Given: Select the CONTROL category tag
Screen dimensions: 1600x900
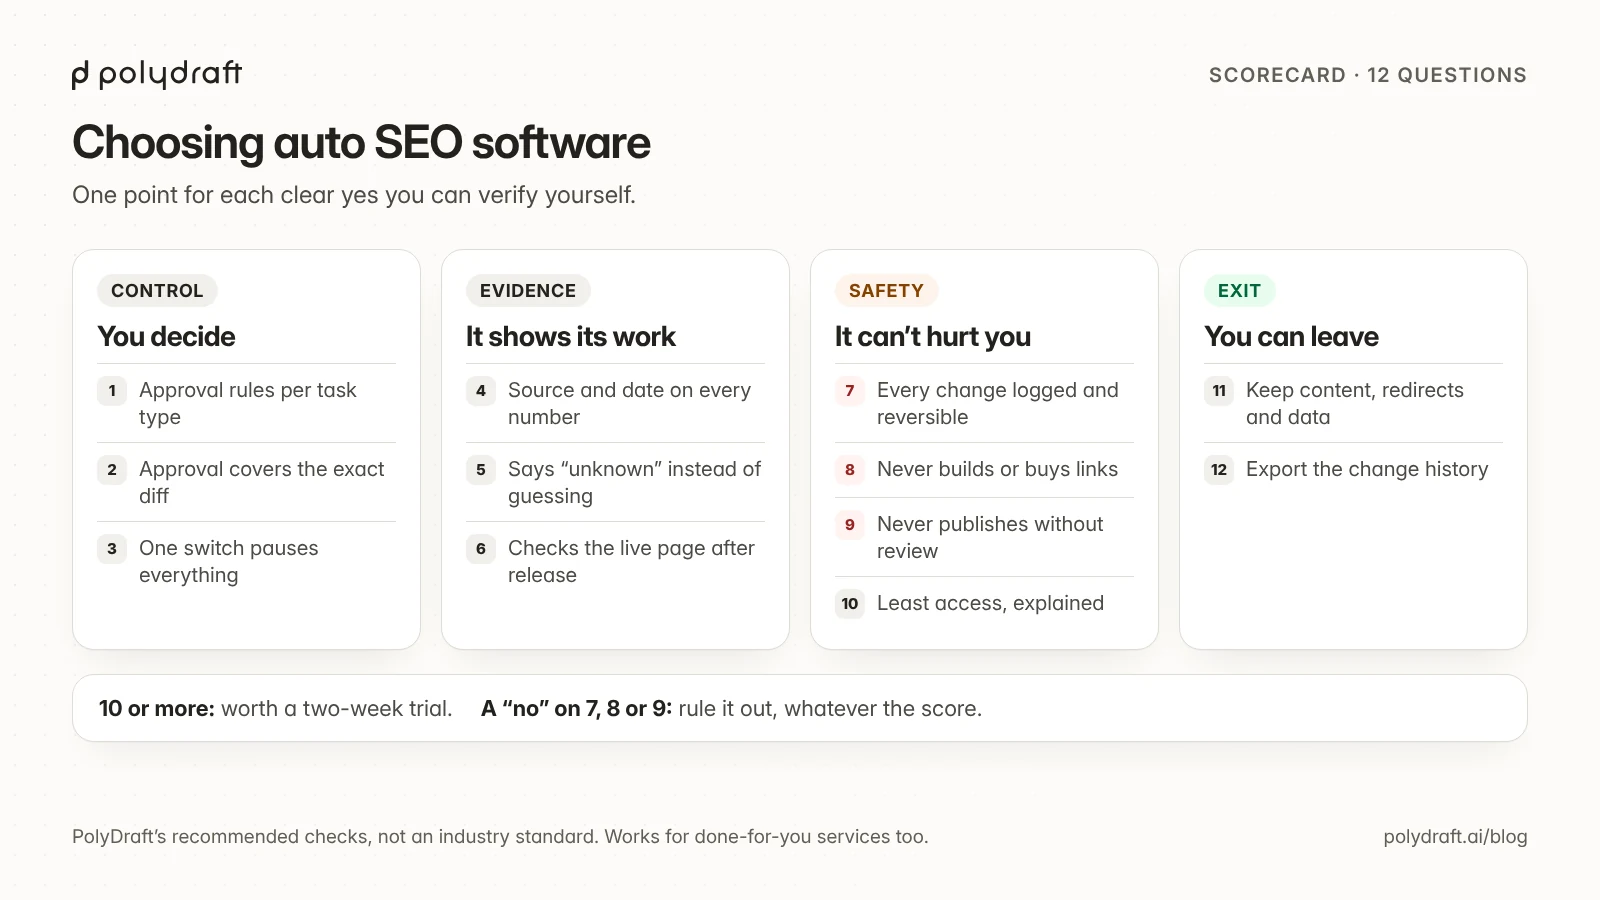Looking at the screenshot, I should point(157,290).
